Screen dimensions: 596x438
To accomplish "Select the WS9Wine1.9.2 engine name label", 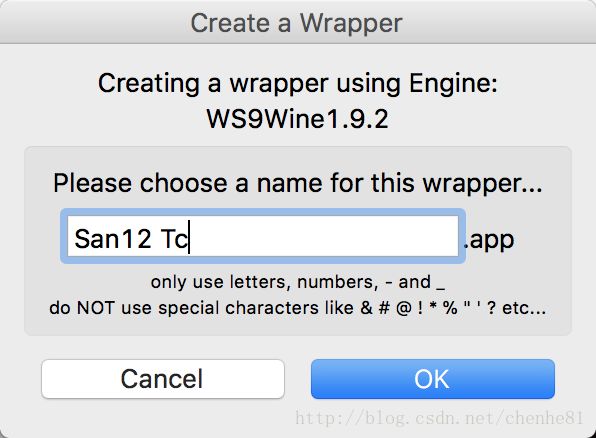I will pyautogui.click(x=297, y=119).
